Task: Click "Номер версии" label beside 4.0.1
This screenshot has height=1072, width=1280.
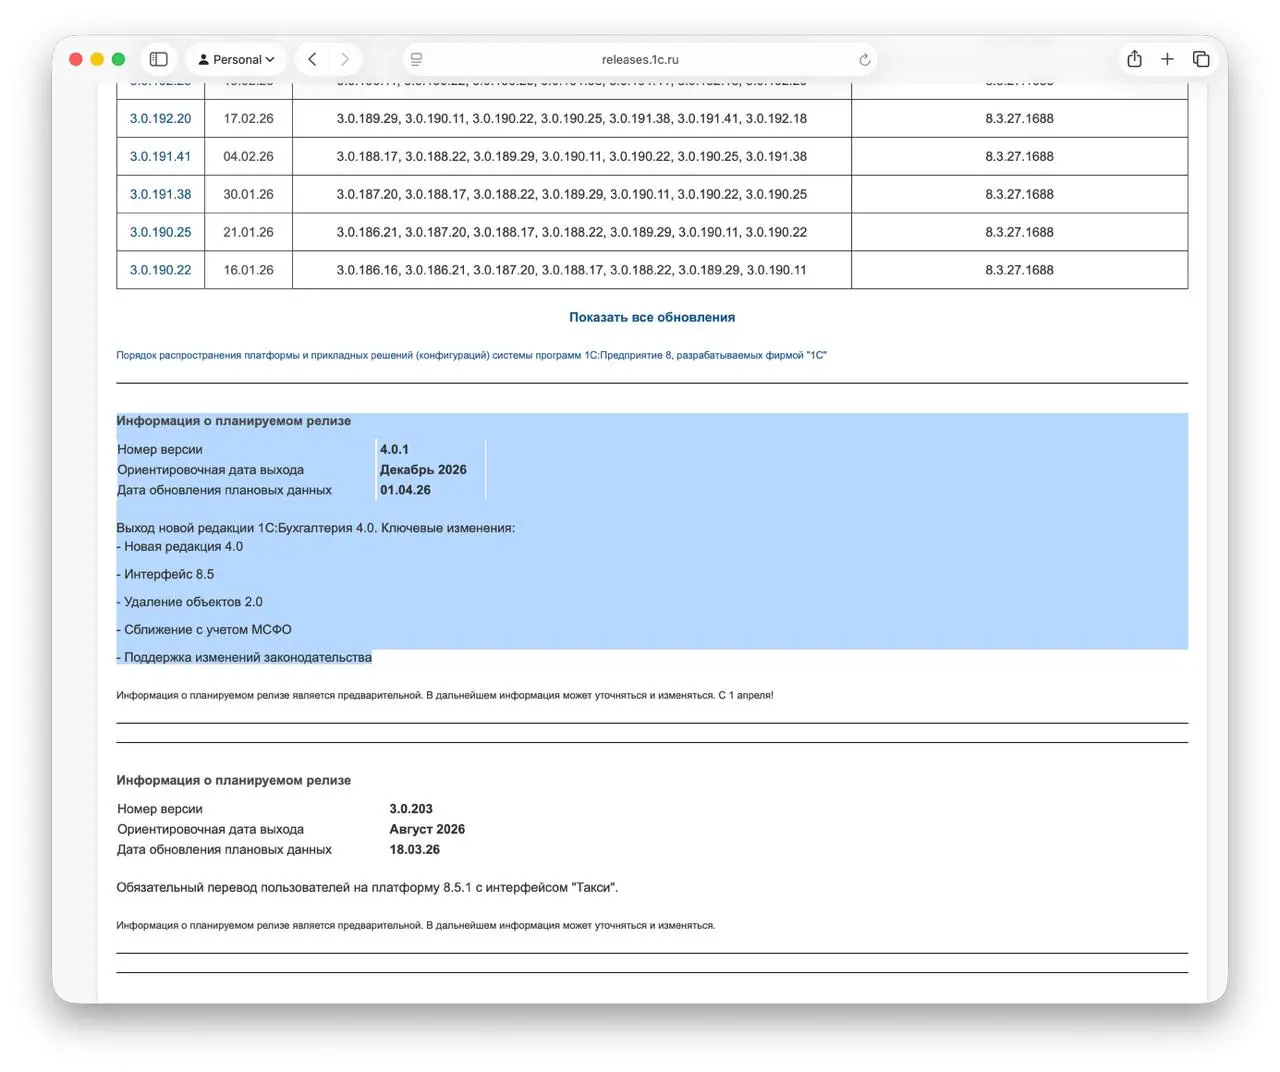Action: click(160, 450)
